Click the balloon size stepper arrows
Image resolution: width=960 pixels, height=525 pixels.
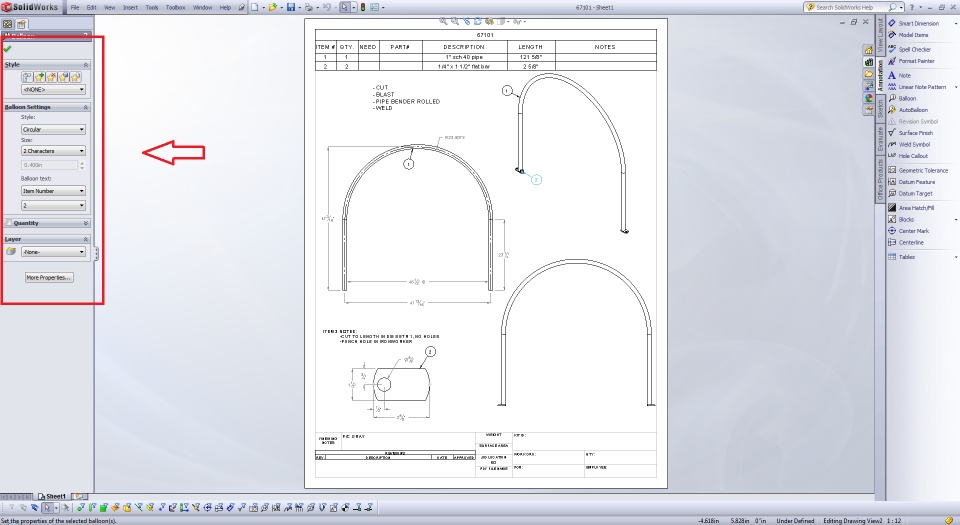(x=82, y=165)
